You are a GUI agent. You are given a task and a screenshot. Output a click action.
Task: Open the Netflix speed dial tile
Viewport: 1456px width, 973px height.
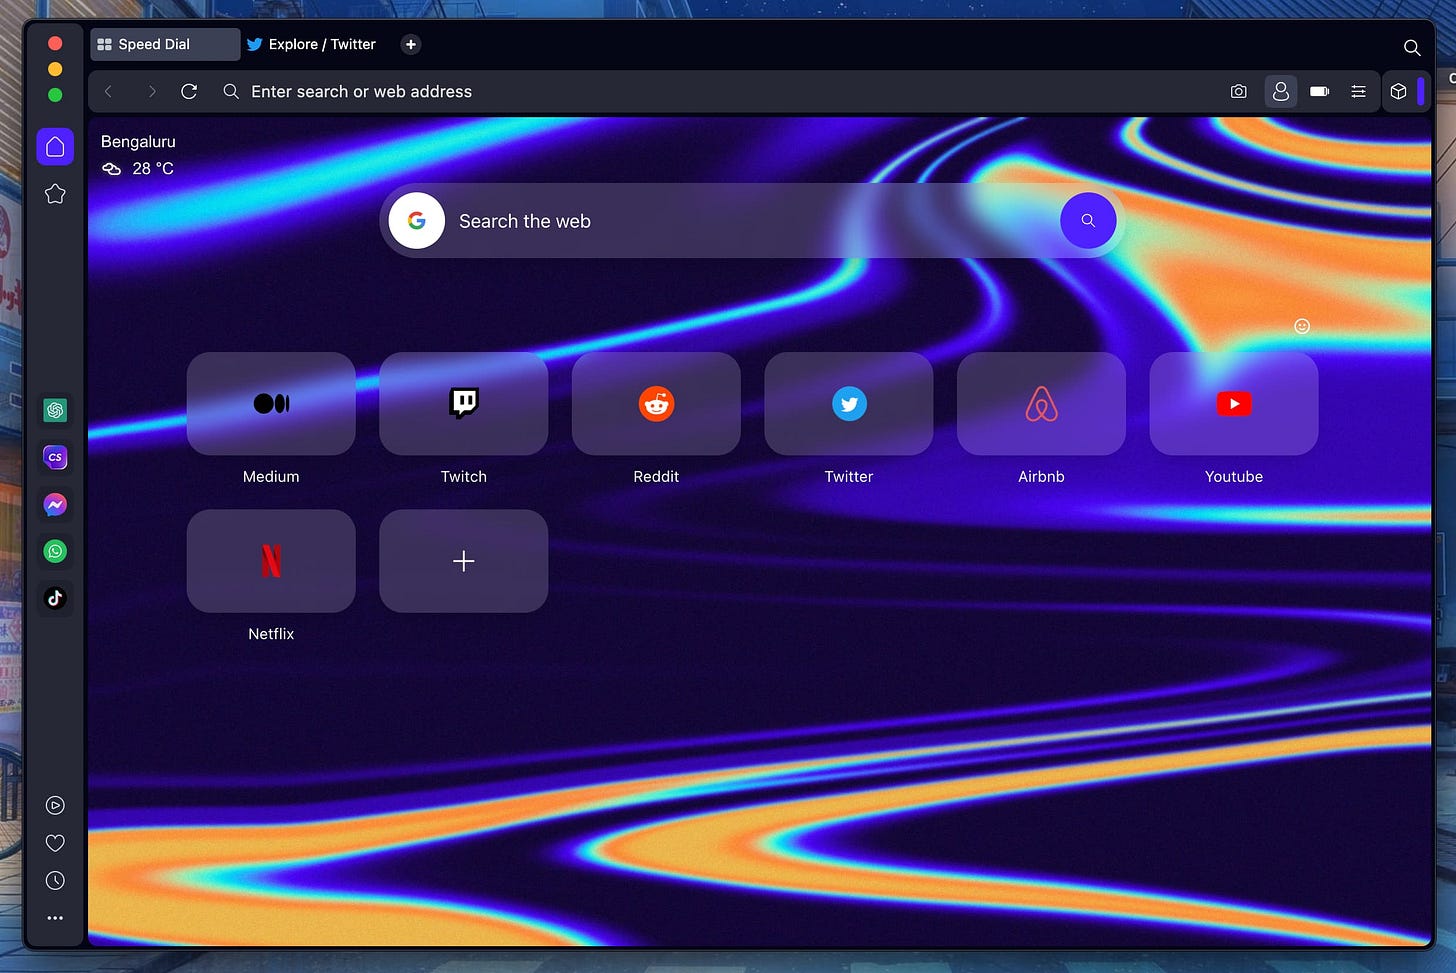pos(271,561)
